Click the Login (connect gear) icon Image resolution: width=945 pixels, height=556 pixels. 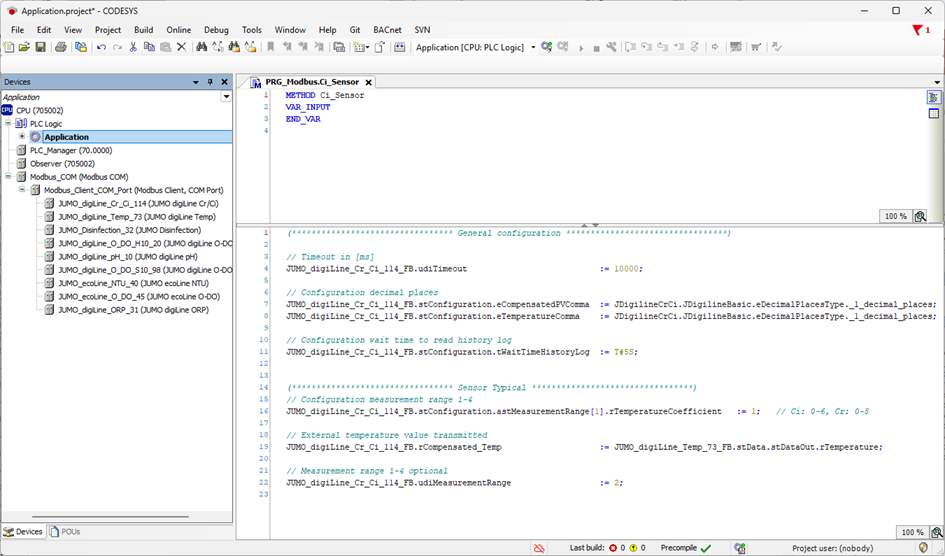tap(547, 47)
